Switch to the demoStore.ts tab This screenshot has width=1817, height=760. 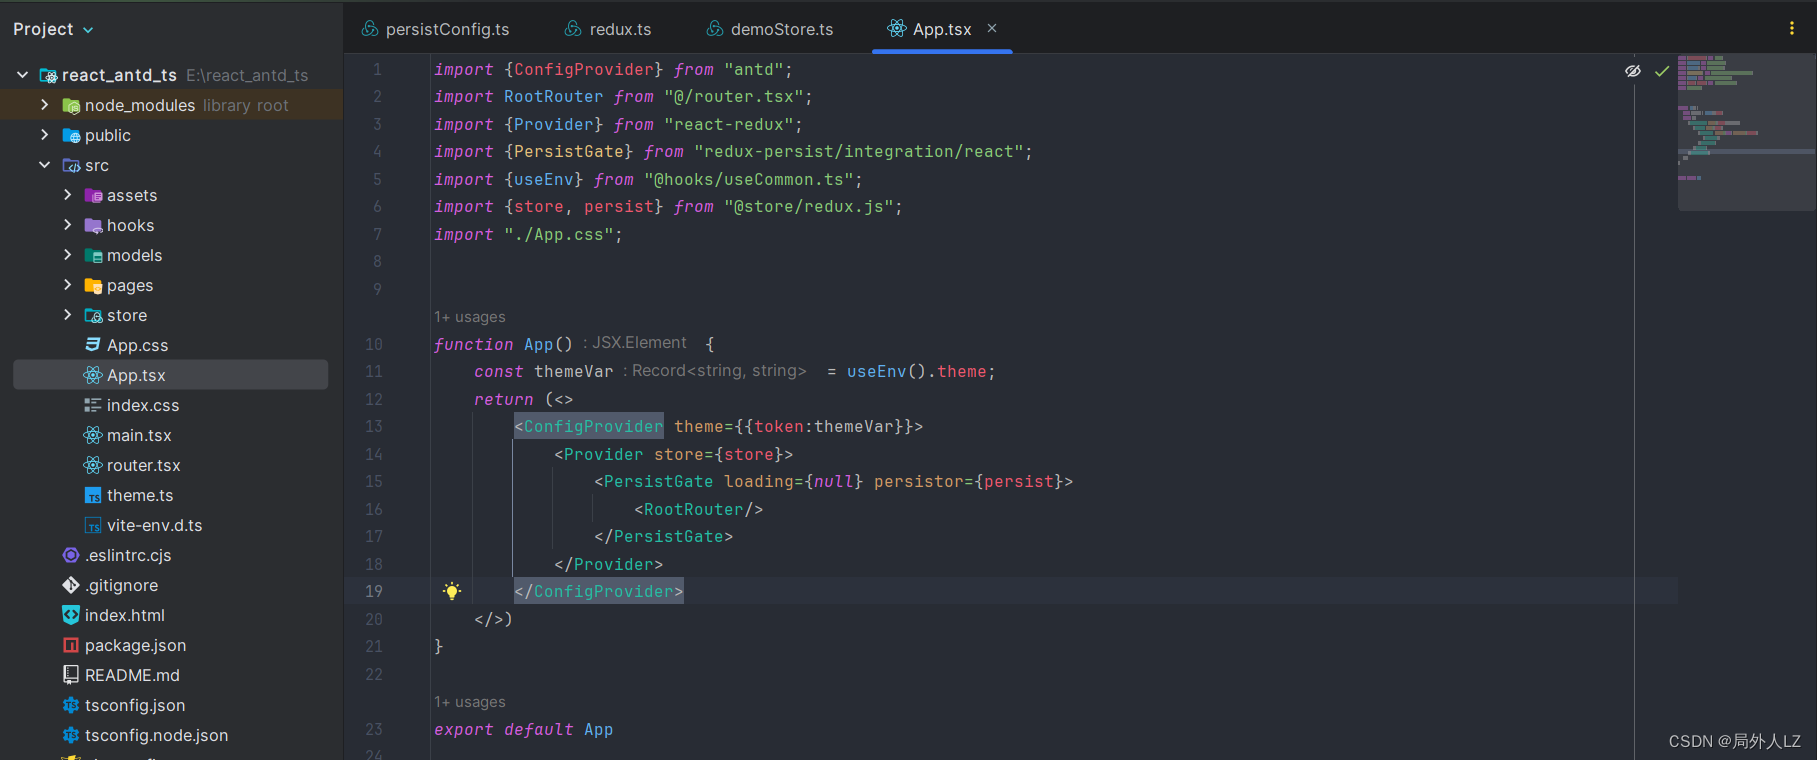pyautogui.click(x=770, y=29)
